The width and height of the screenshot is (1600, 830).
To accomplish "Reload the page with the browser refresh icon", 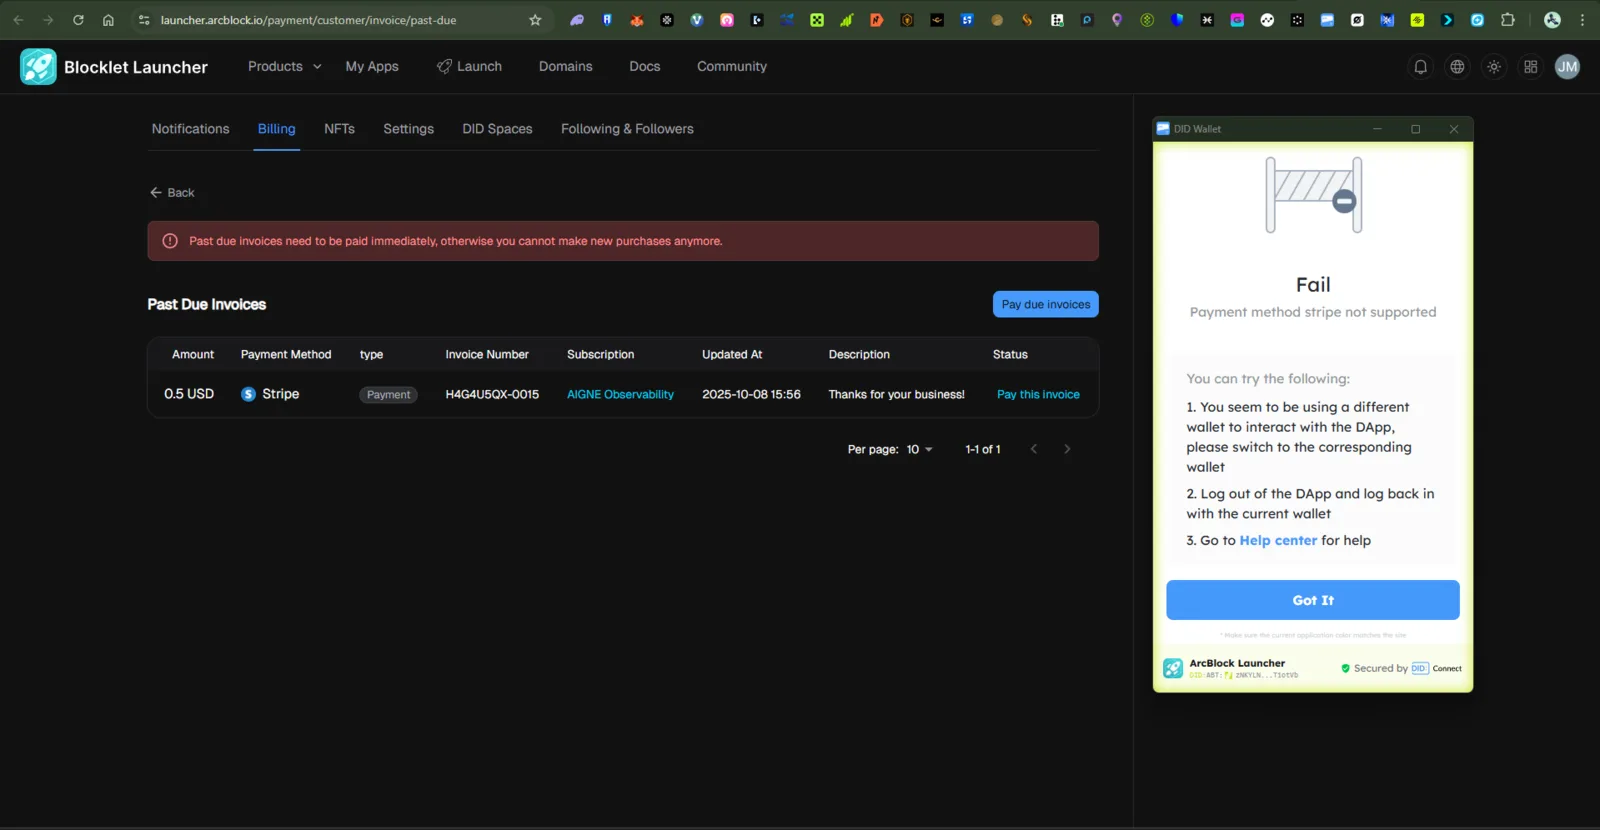I will 78,20.
